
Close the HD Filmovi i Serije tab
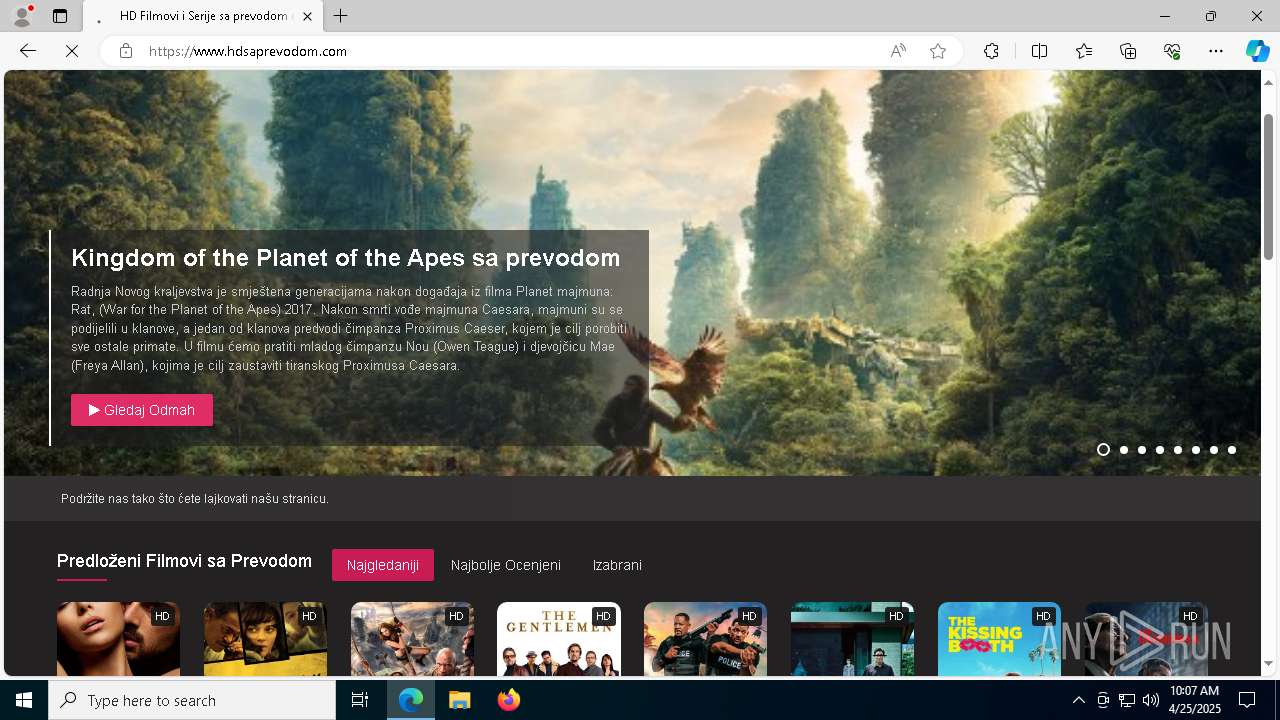pyautogui.click(x=308, y=16)
